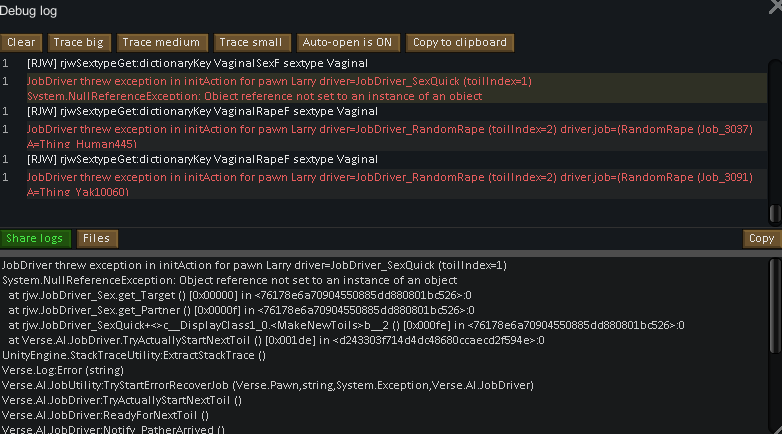
Task: Open the Files button
Action: (x=97, y=238)
